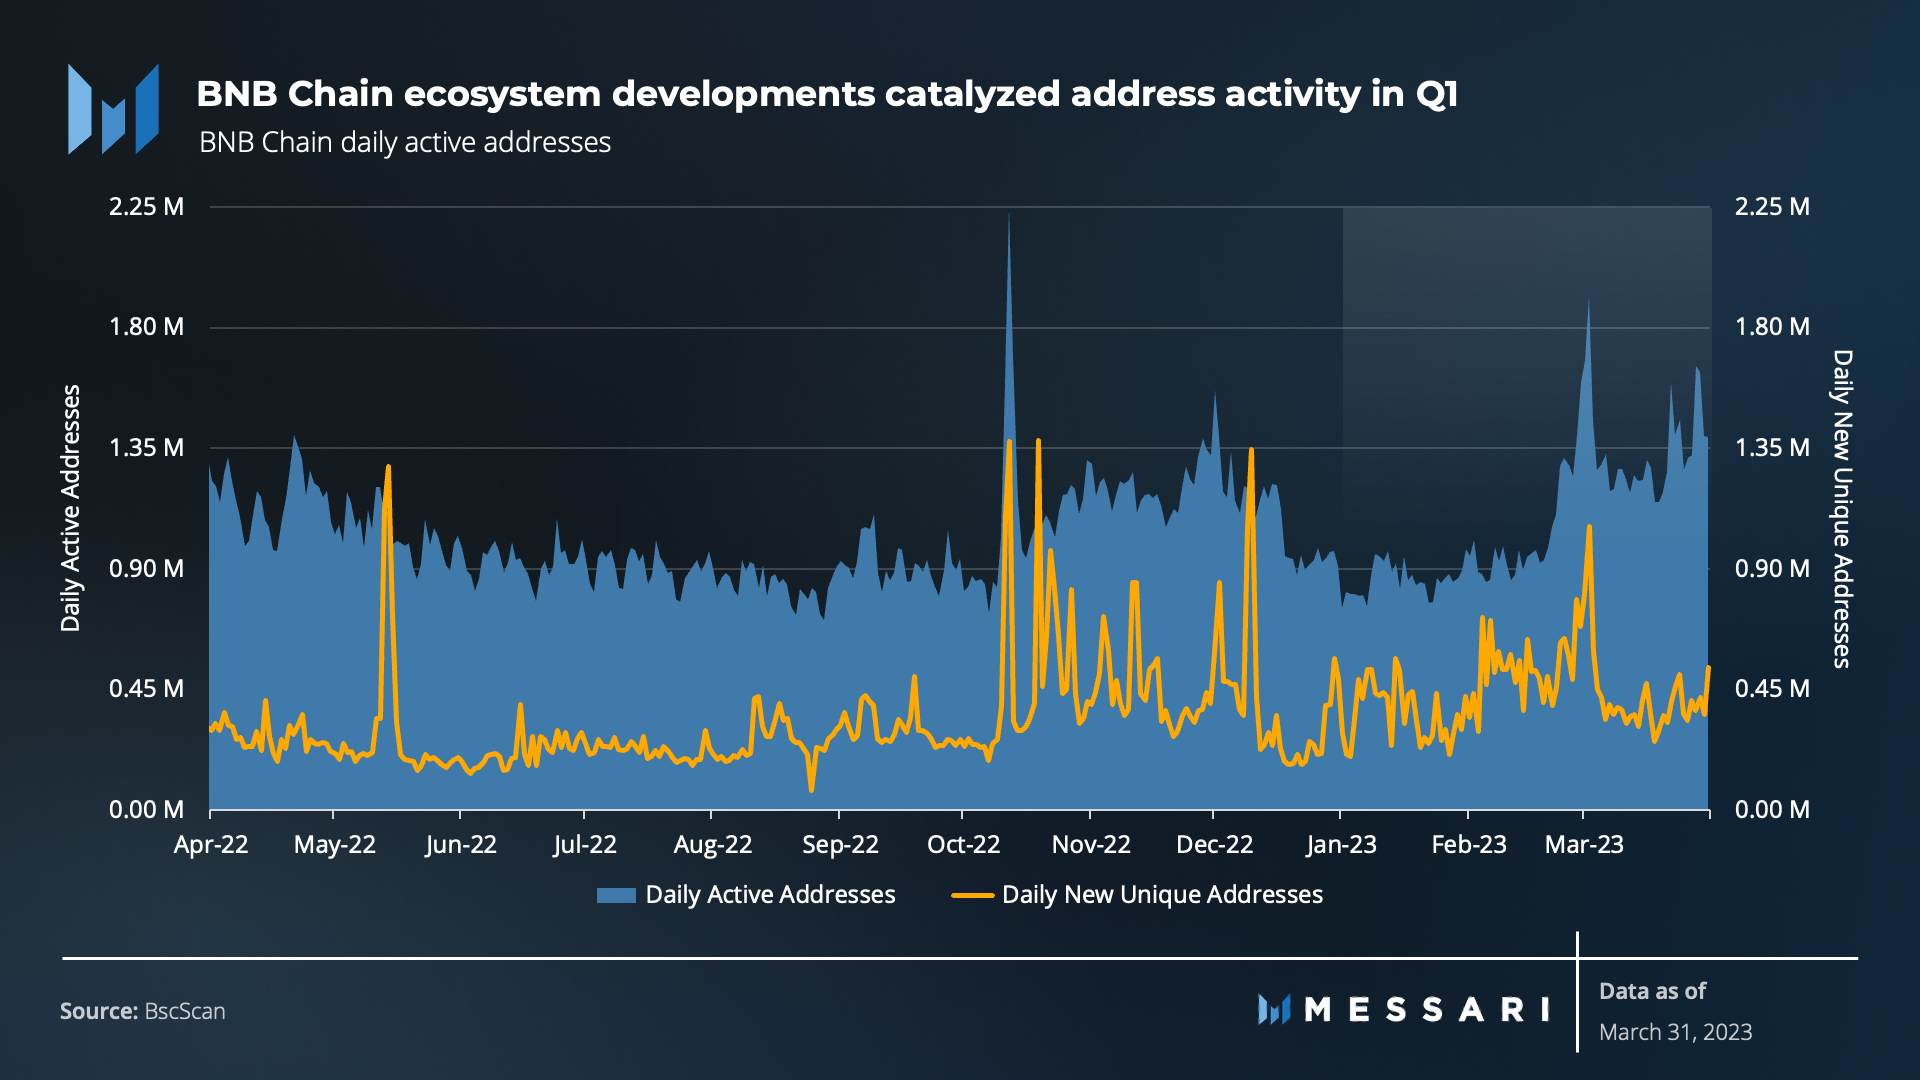1920x1080 pixels.
Task: Click the small Messari logo beside wordmark
Action: (1273, 1009)
